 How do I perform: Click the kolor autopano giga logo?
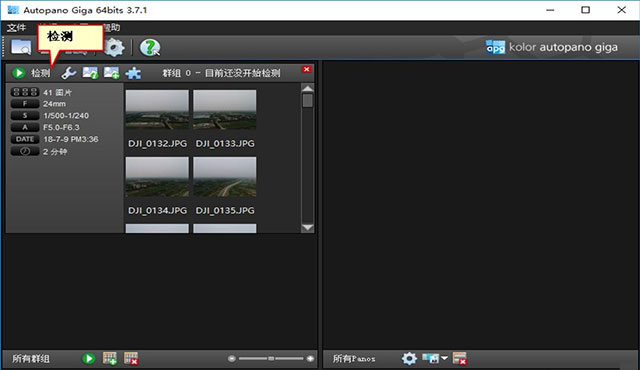point(552,47)
